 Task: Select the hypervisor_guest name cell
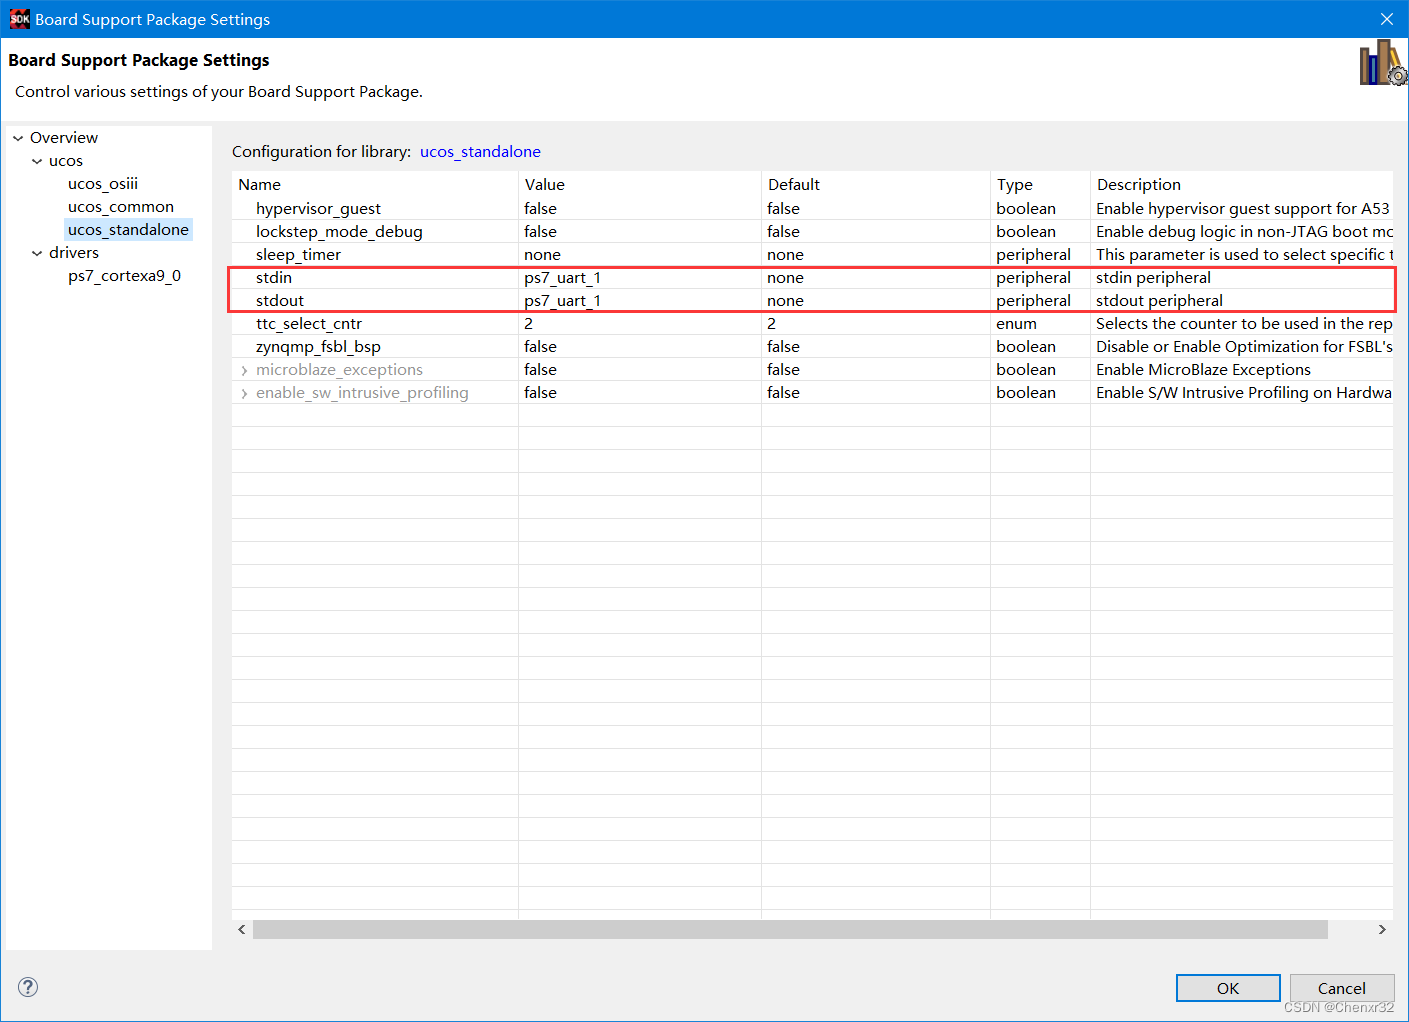click(x=375, y=209)
